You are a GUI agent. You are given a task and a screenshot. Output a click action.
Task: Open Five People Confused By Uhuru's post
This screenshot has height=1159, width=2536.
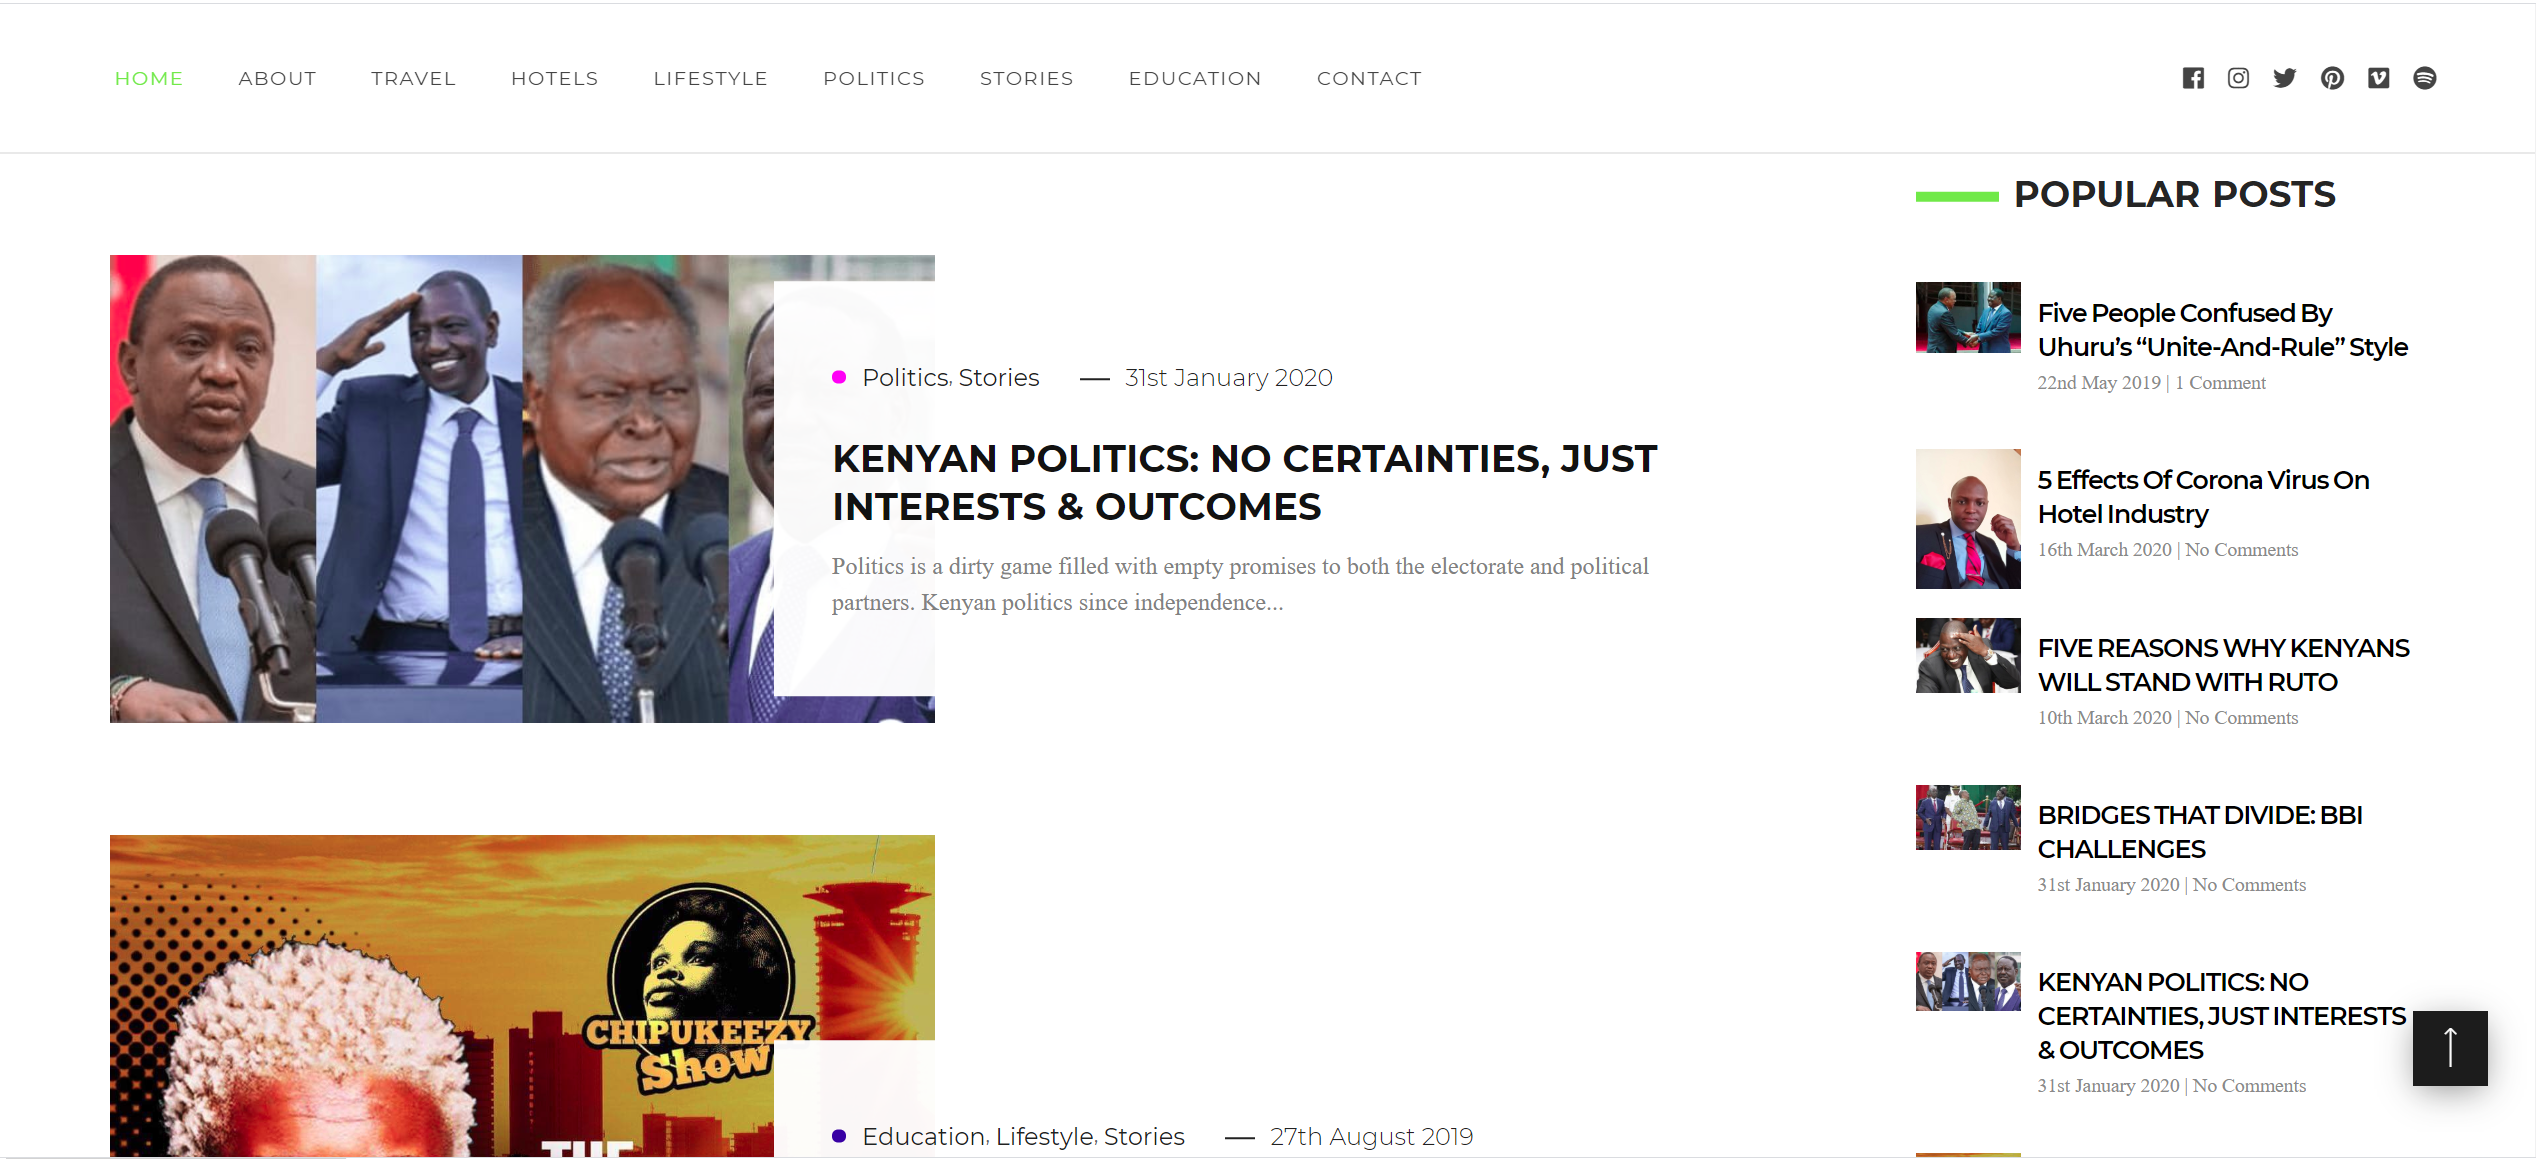click(2223, 330)
